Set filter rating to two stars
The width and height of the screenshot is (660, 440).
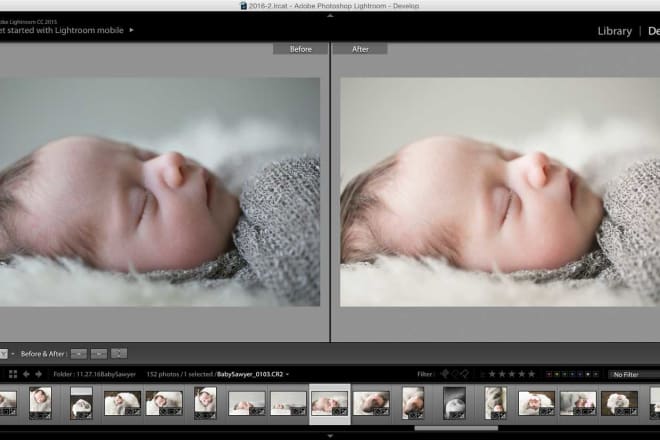pyautogui.click(x=502, y=373)
